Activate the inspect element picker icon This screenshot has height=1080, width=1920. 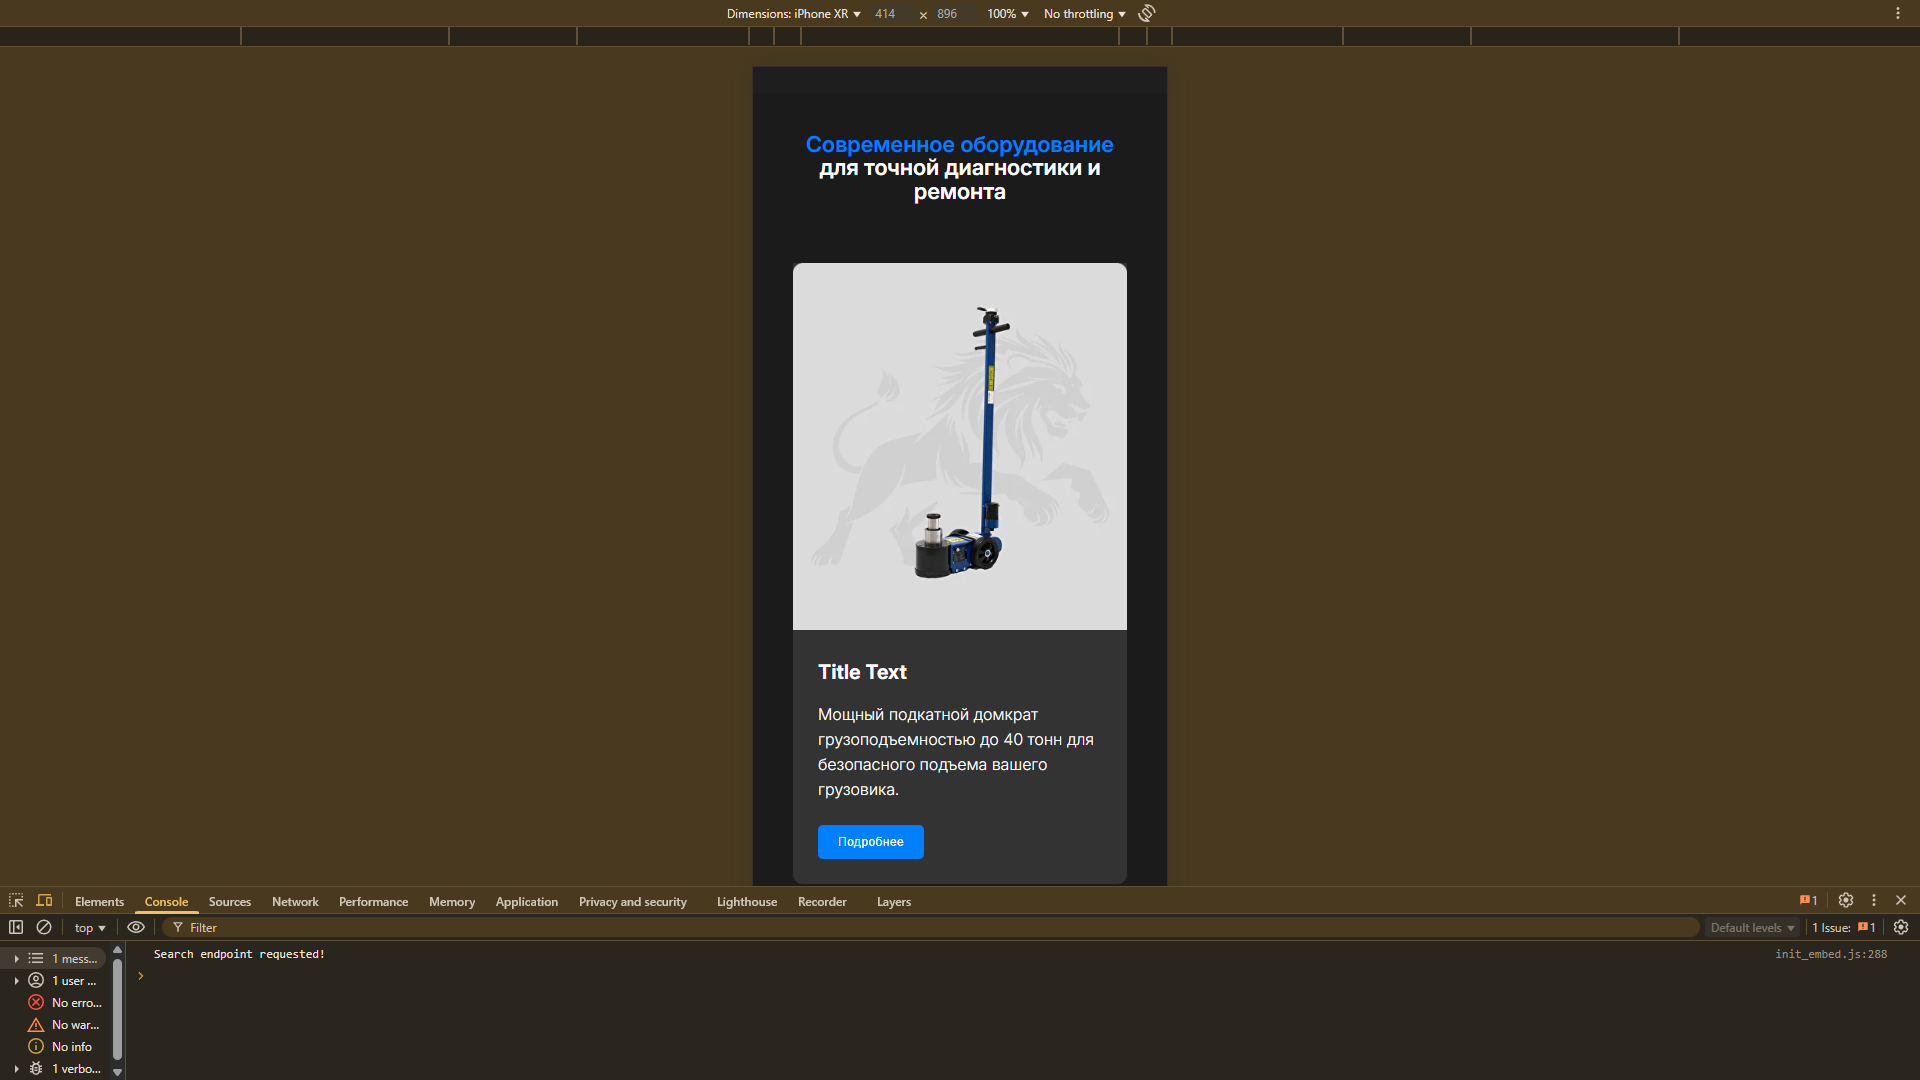[16, 901]
